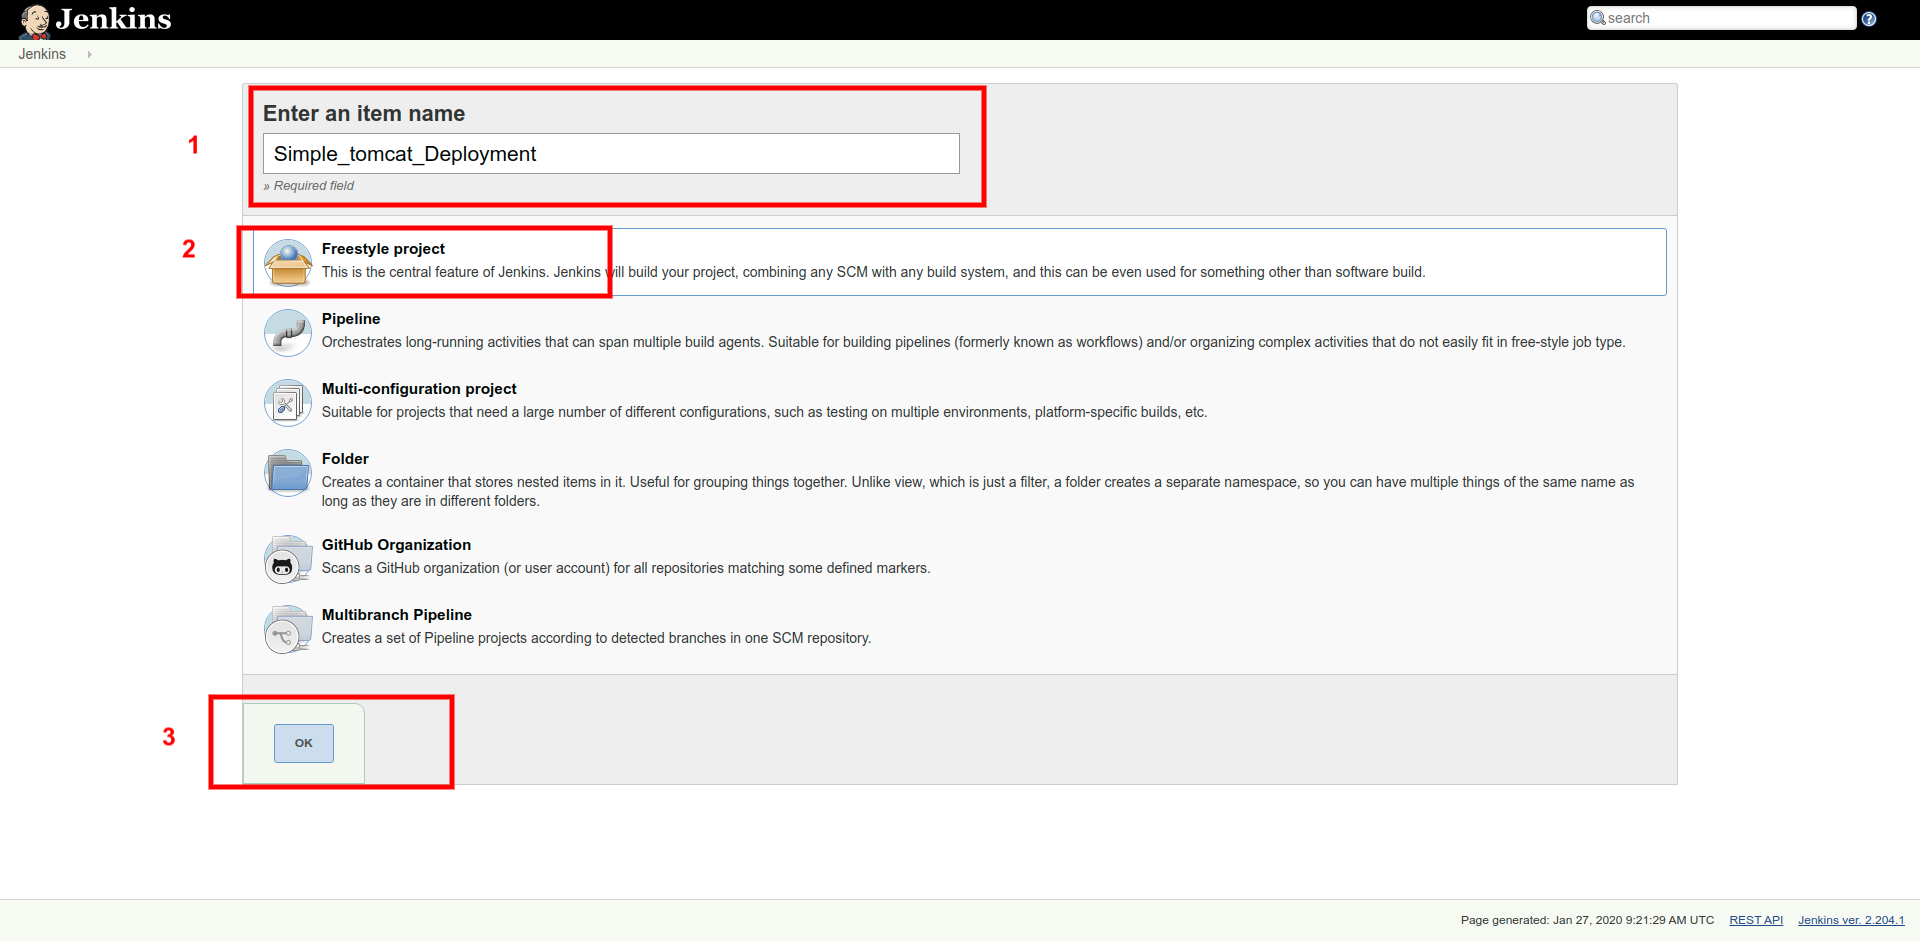Select the Pipeline icon
This screenshot has height=942, width=1920.
click(288, 333)
